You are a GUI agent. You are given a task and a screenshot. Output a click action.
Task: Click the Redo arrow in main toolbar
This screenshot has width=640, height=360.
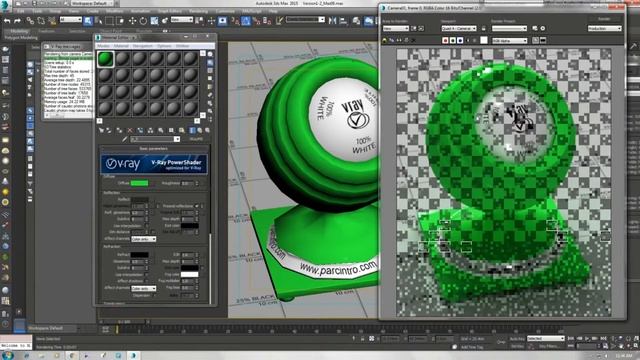17,20
